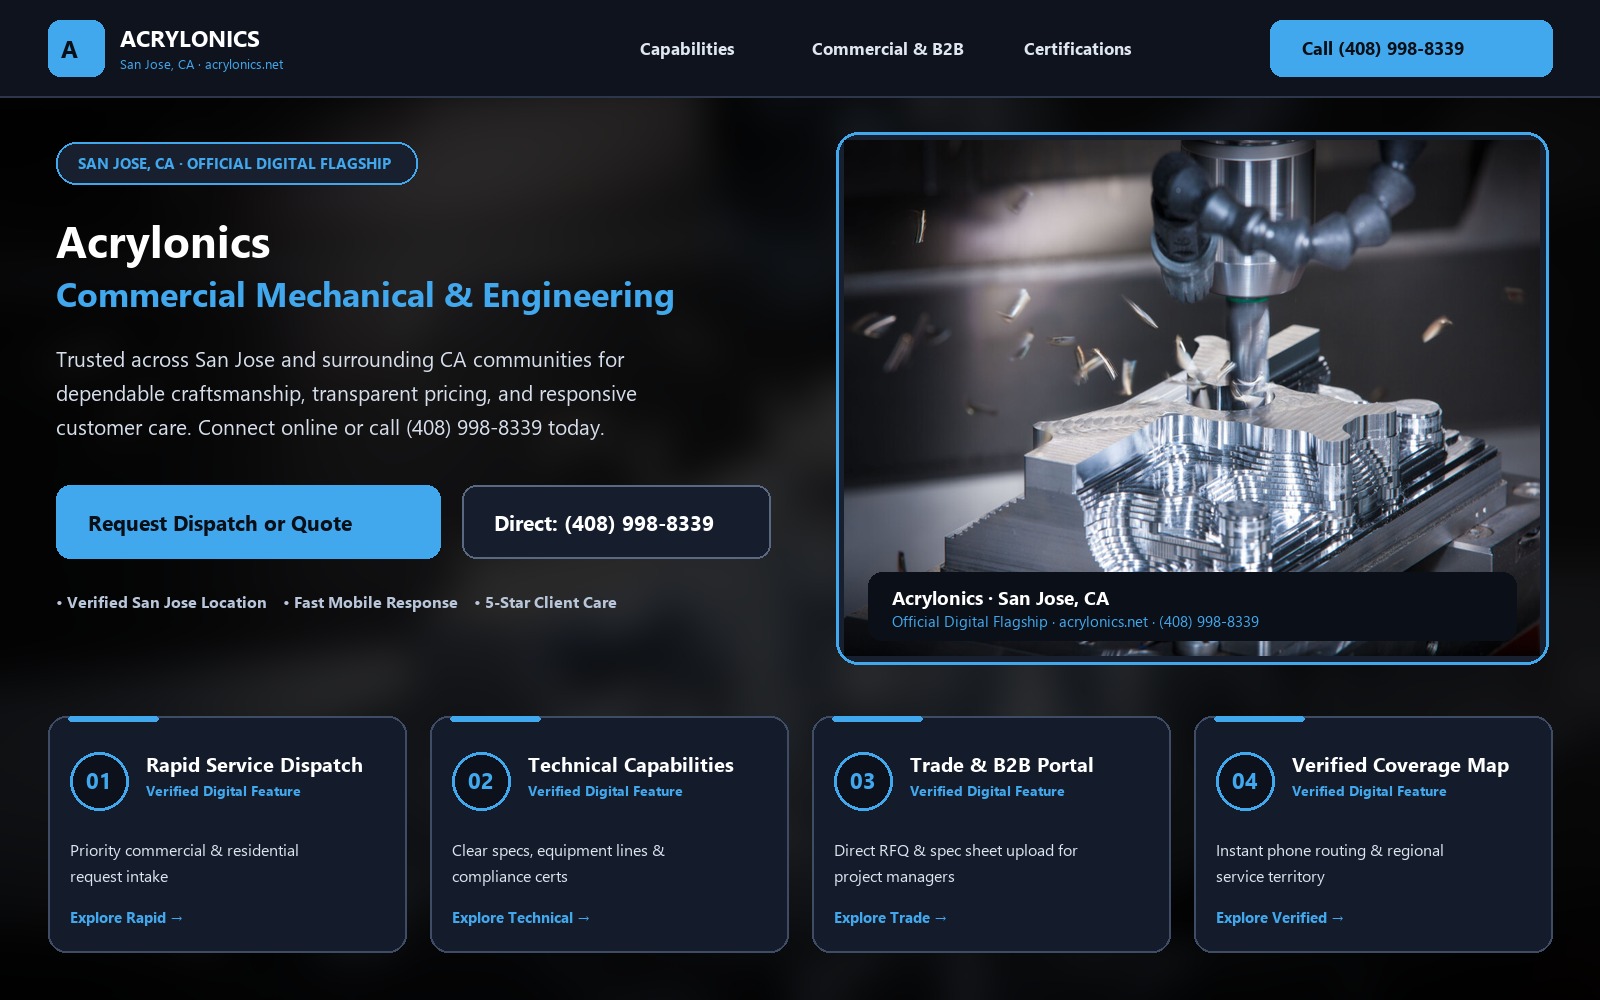Click the Direct: (408) 998-8339 button
Viewport: 1600px width, 1000px height.
pyautogui.click(x=616, y=522)
